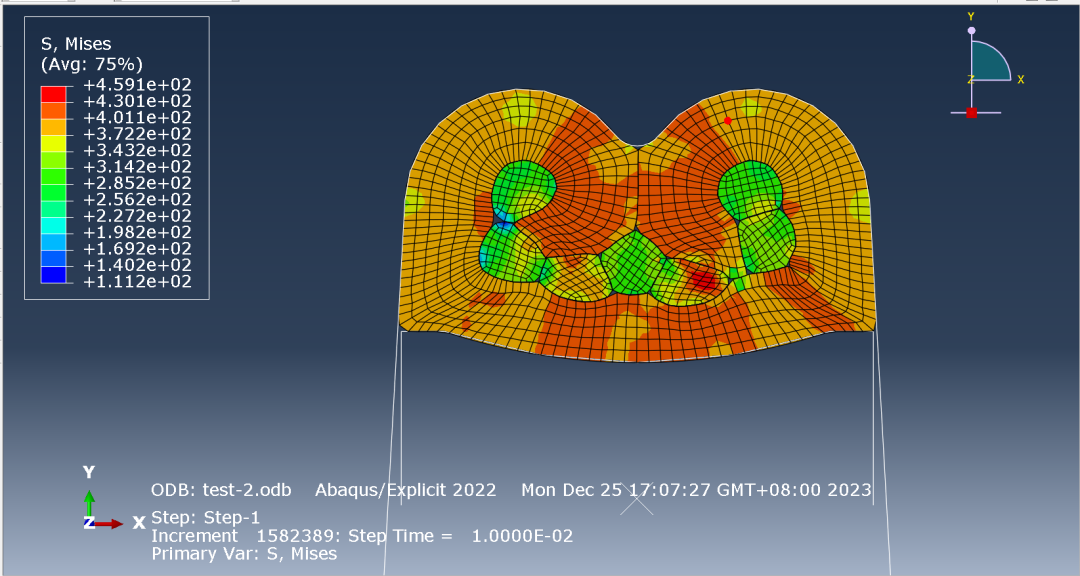Click the red swatch in the stress legend
The height and width of the screenshot is (576, 1080).
click(54, 94)
